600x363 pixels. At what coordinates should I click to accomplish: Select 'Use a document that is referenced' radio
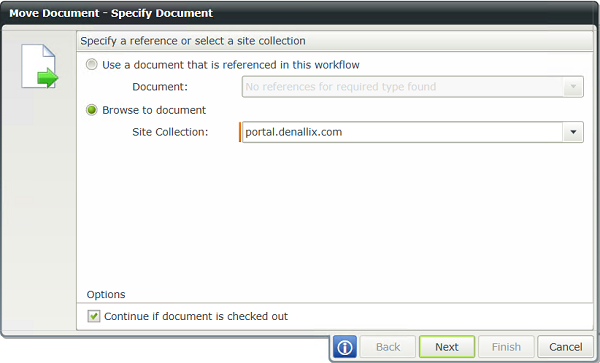(x=91, y=64)
